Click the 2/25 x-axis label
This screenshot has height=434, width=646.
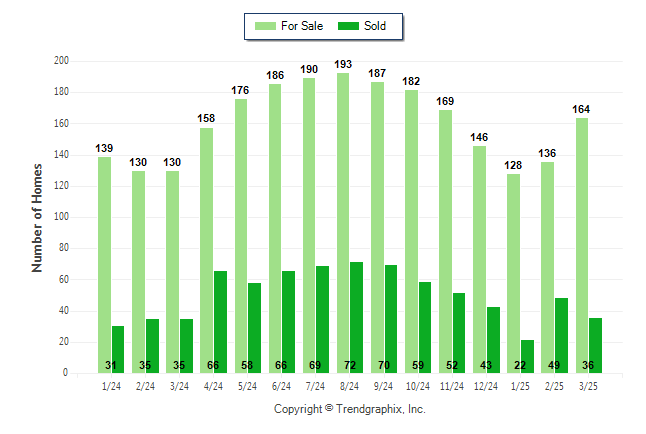click(x=554, y=386)
